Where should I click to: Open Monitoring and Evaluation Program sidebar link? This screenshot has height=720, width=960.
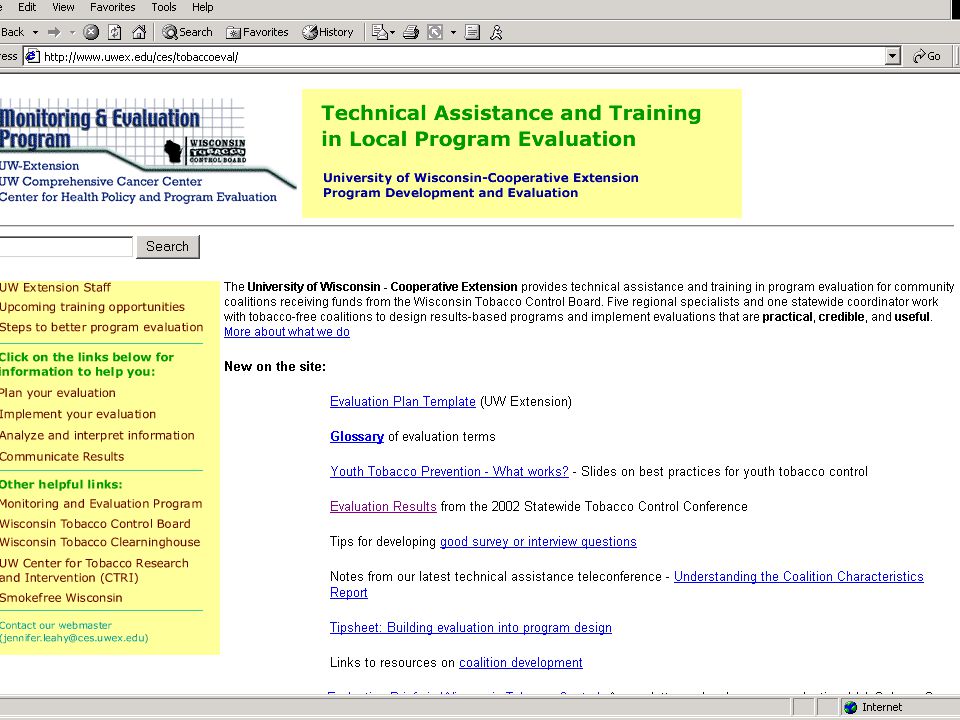pos(101,503)
